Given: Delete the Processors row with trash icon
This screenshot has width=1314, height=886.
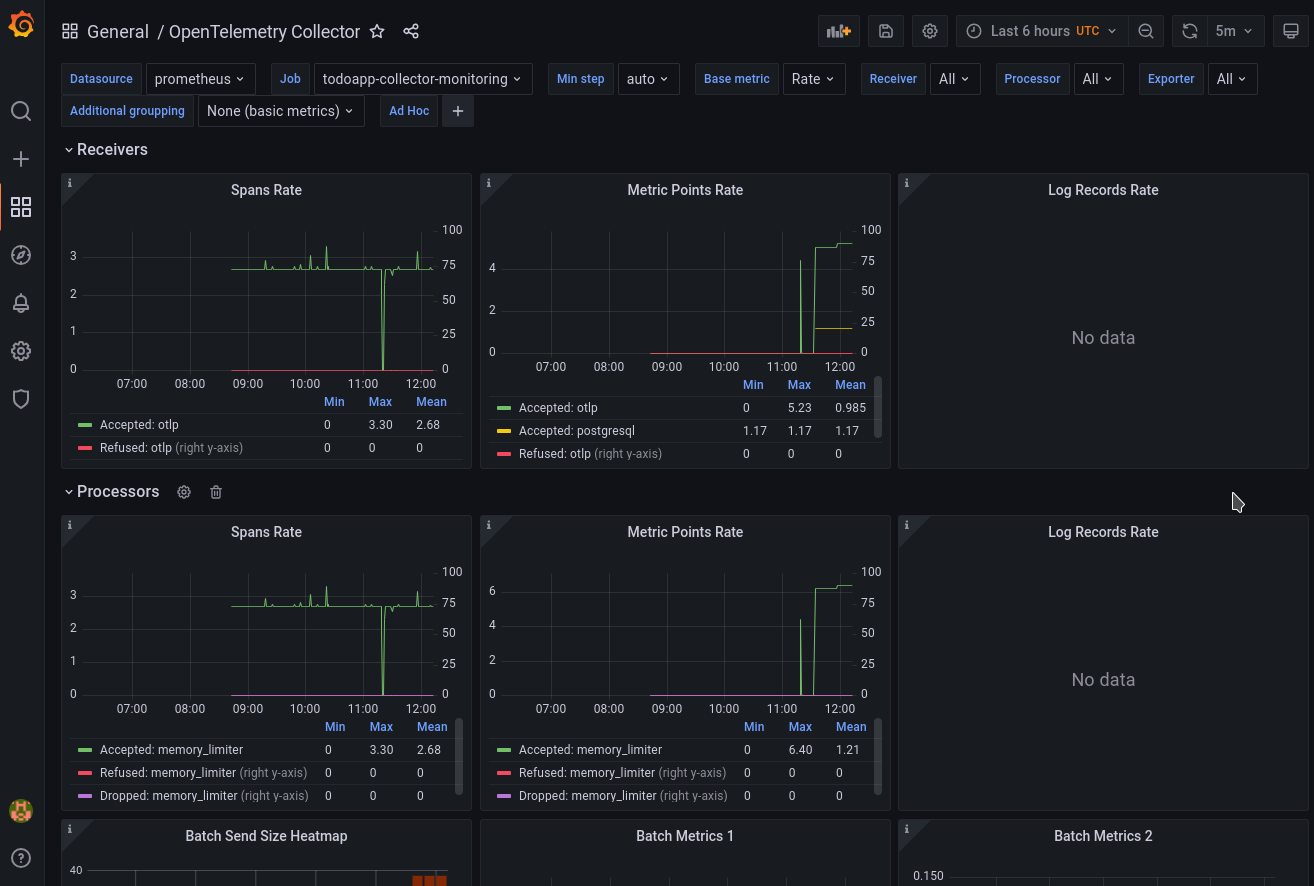Looking at the screenshot, I should (x=215, y=491).
